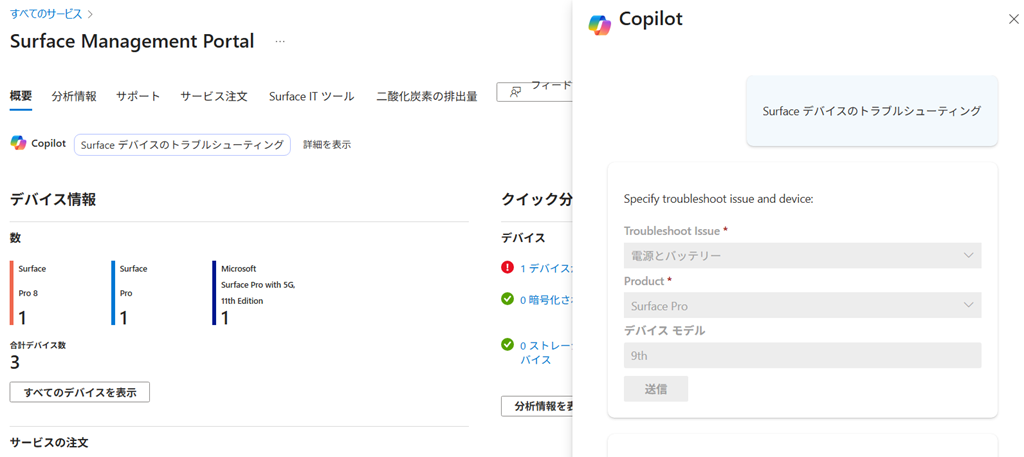The image size is (1024, 457).
Task: Open the サービス注文 tab
Action: tap(214, 97)
